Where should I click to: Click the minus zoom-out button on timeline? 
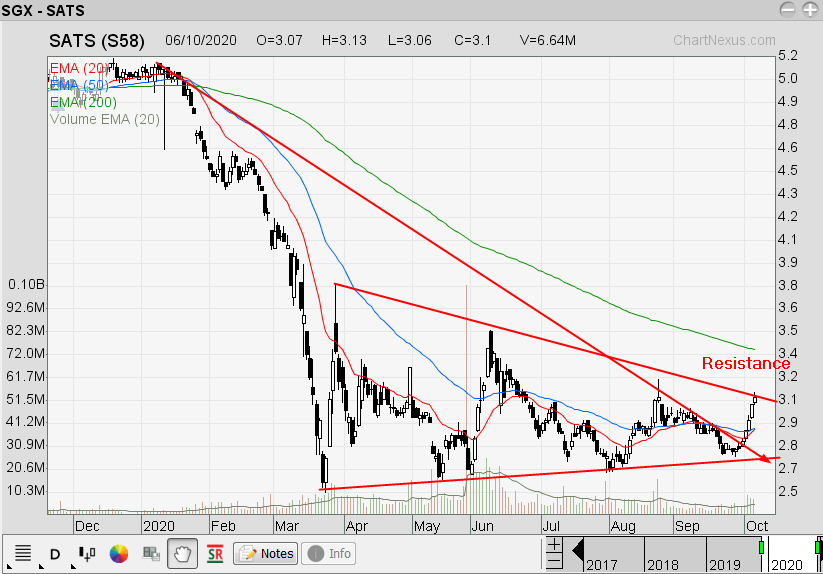(x=554, y=561)
